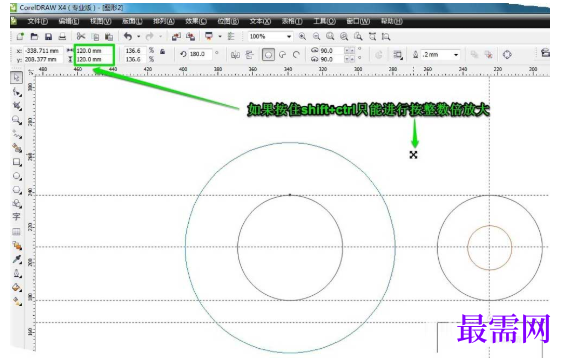The width and height of the screenshot is (569, 360).
Task: Expand the Undo history dropdown arrow
Action: 138,36
